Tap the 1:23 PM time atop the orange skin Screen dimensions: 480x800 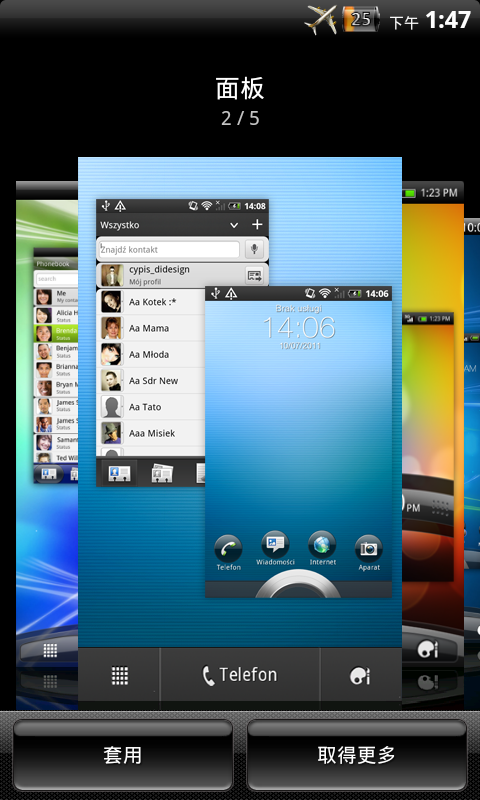point(438,193)
